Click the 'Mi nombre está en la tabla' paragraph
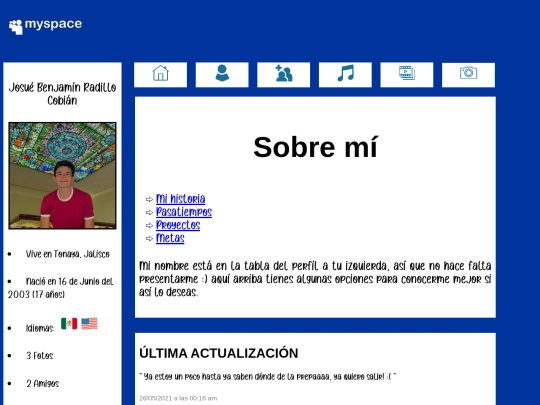This screenshot has width=540, height=405. [x=315, y=279]
